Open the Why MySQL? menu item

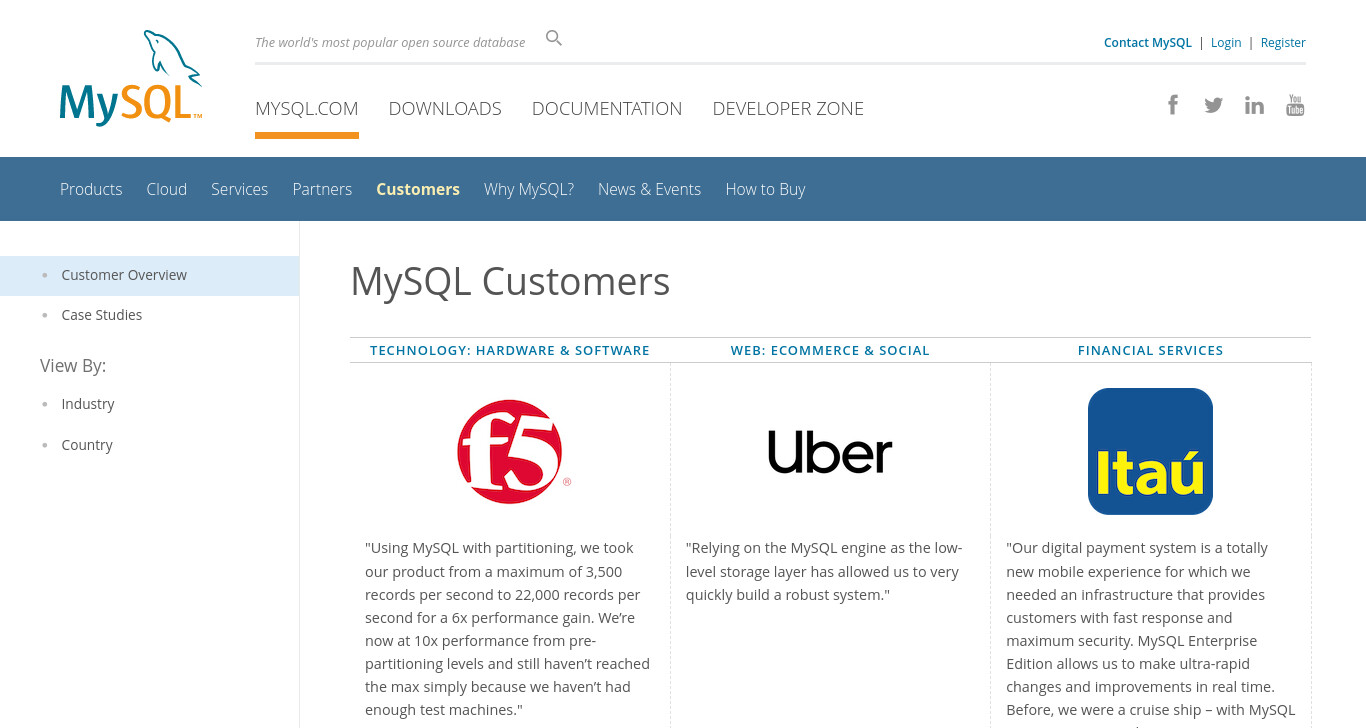click(529, 189)
